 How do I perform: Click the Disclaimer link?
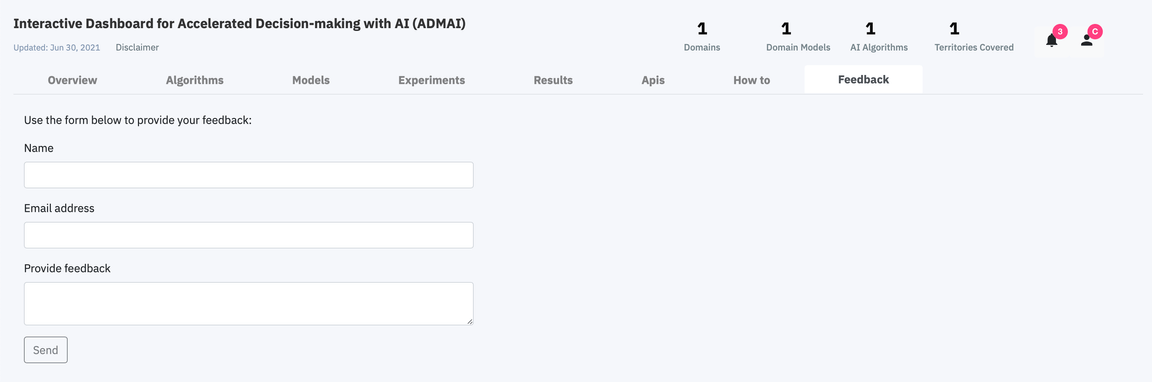click(x=137, y=47)
